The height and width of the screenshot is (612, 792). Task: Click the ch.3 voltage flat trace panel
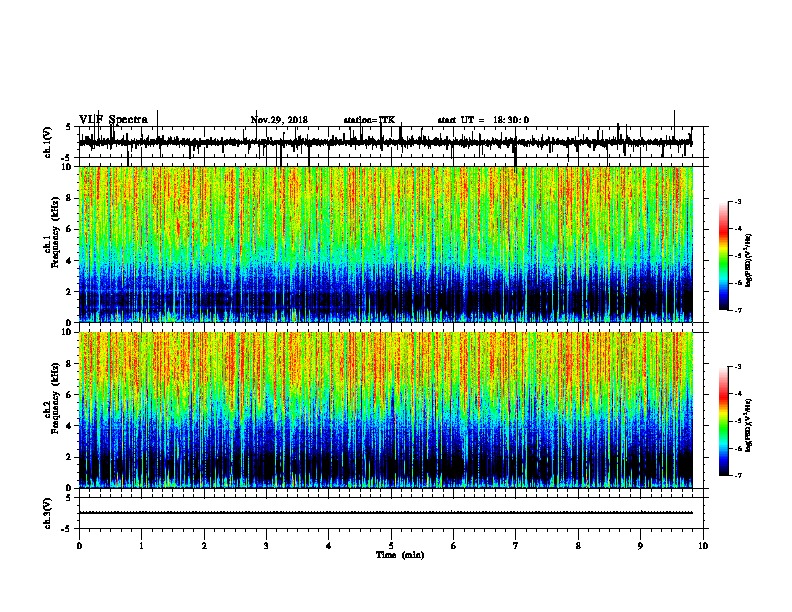(393, 513)
